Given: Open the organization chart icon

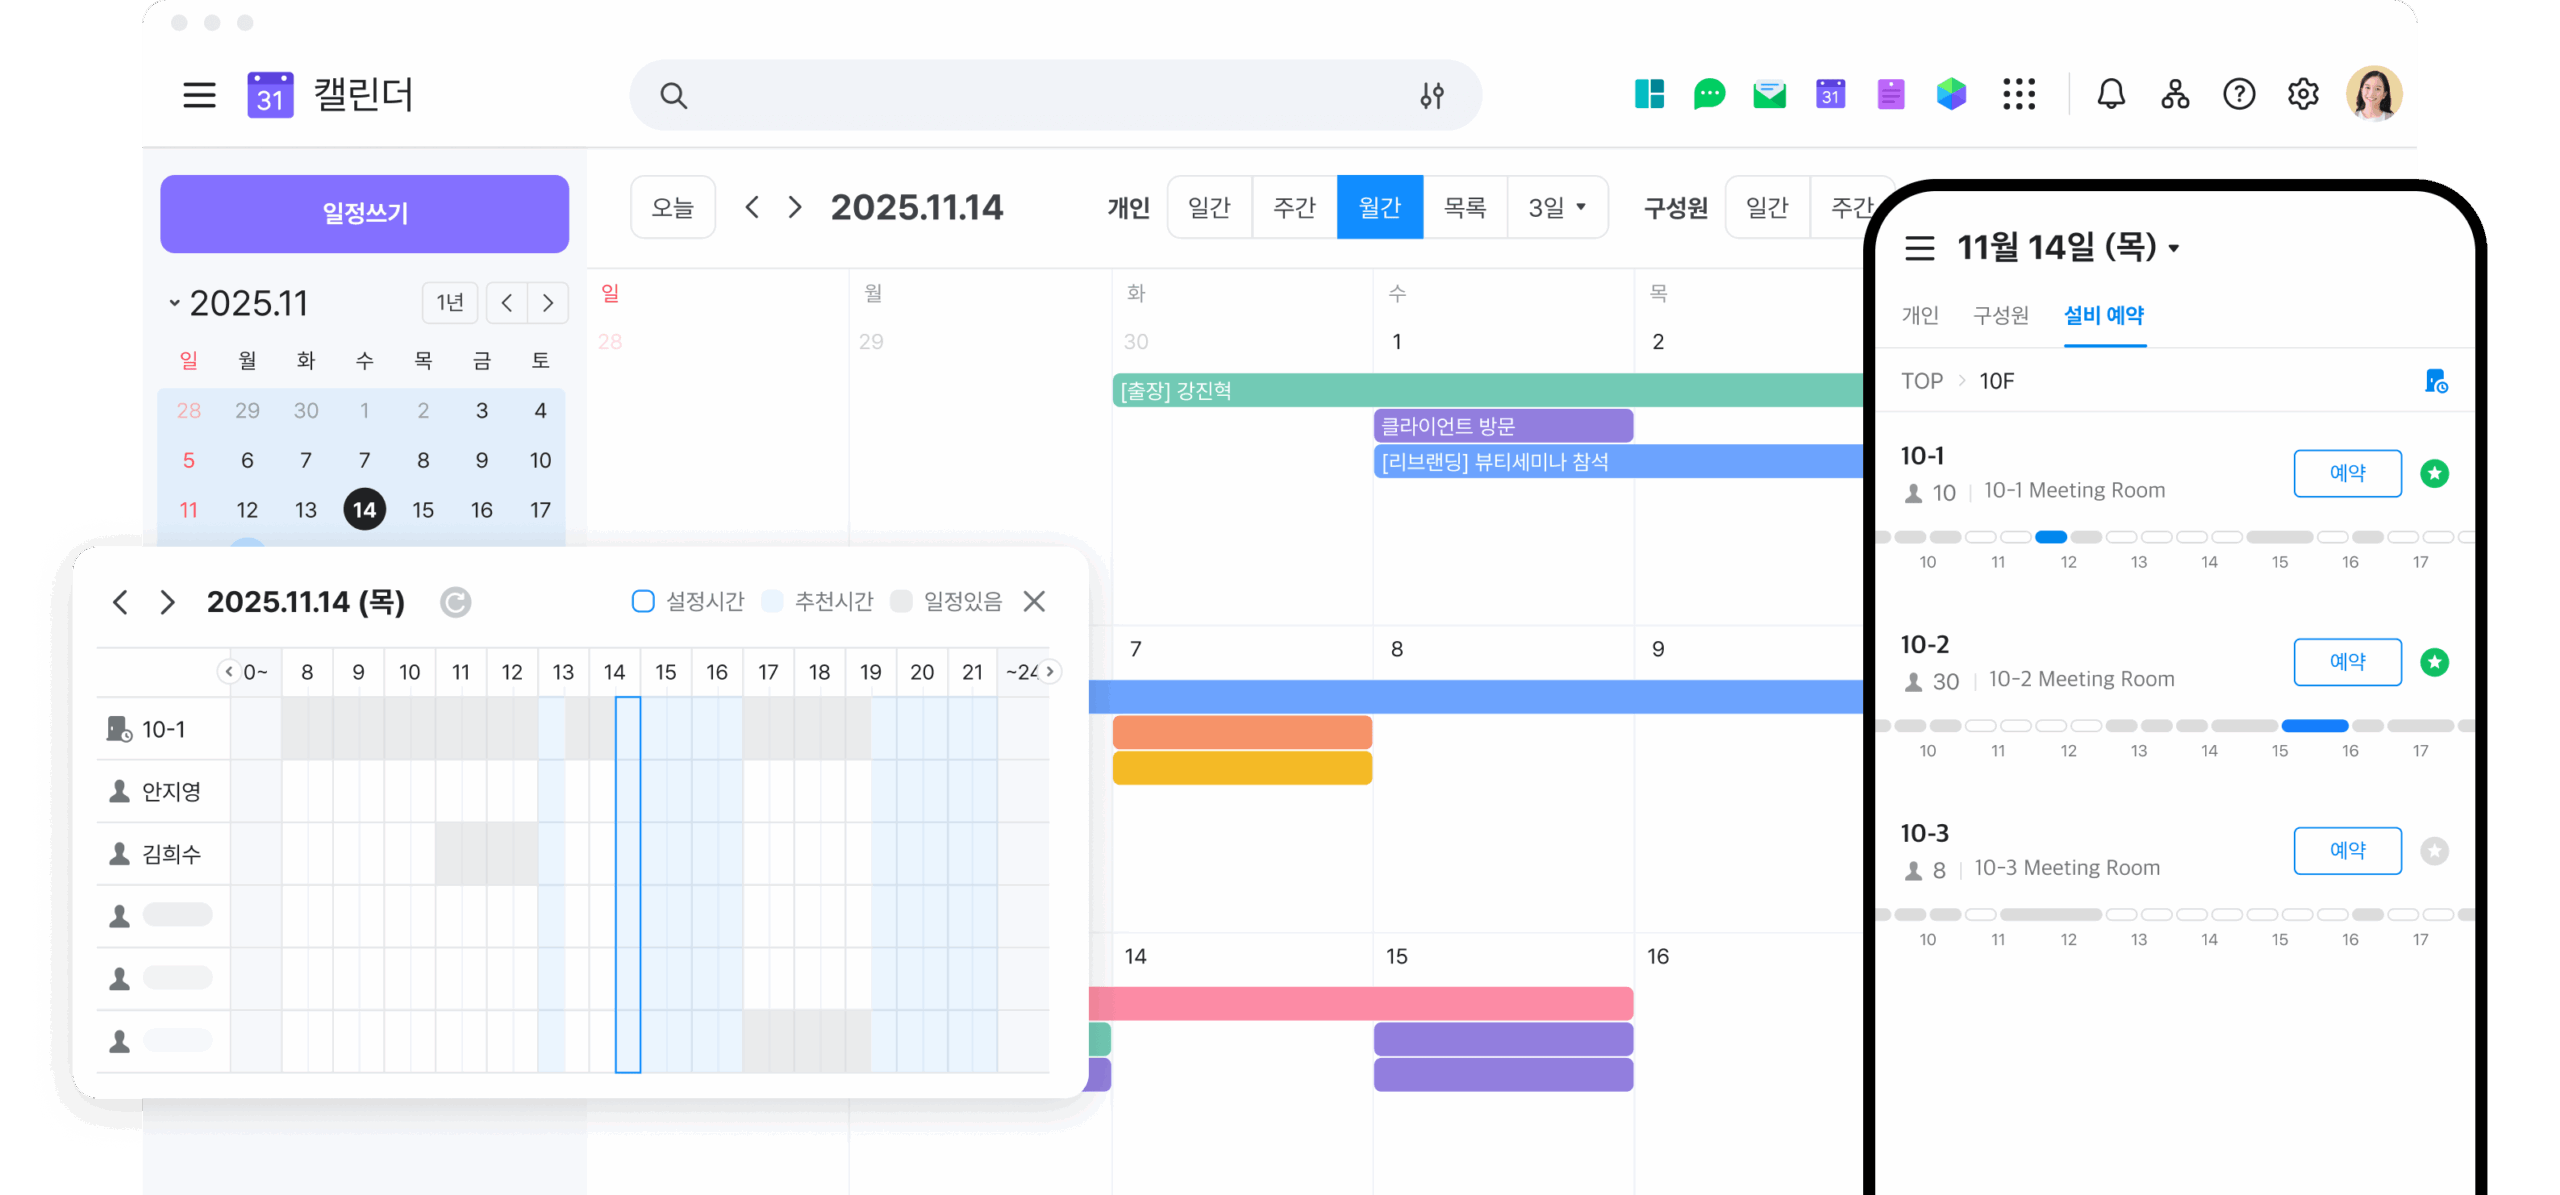Looking at the screenshot, I should 2175,94.
